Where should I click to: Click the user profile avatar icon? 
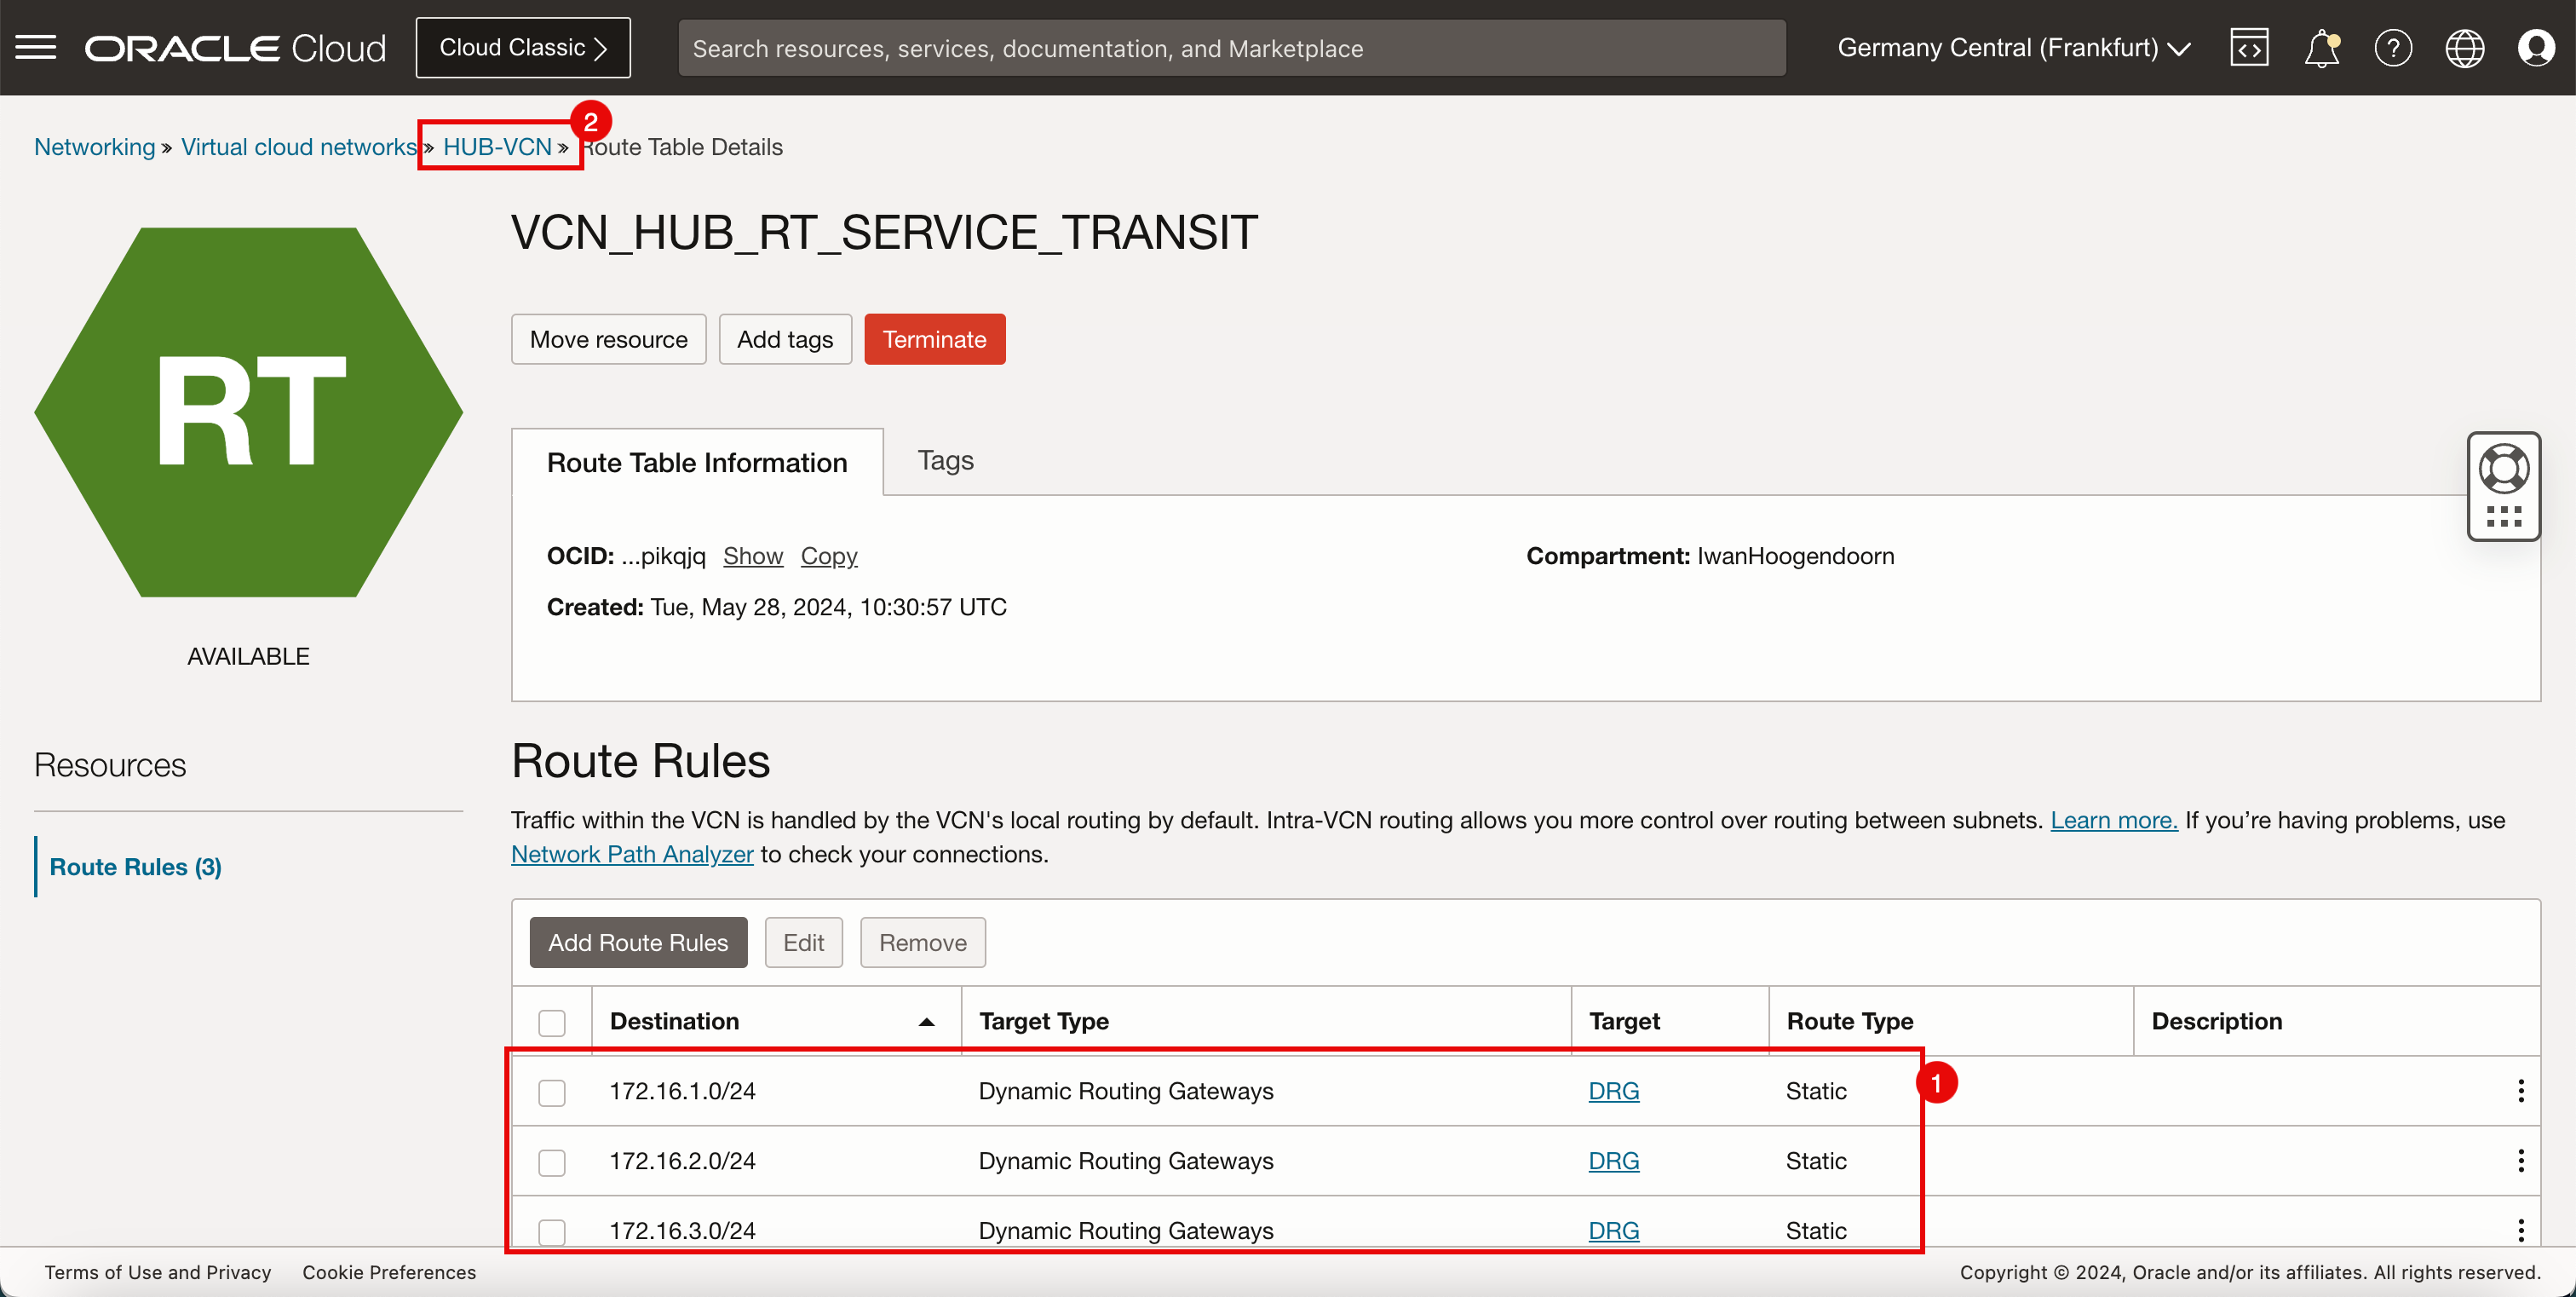point(2536,46)
